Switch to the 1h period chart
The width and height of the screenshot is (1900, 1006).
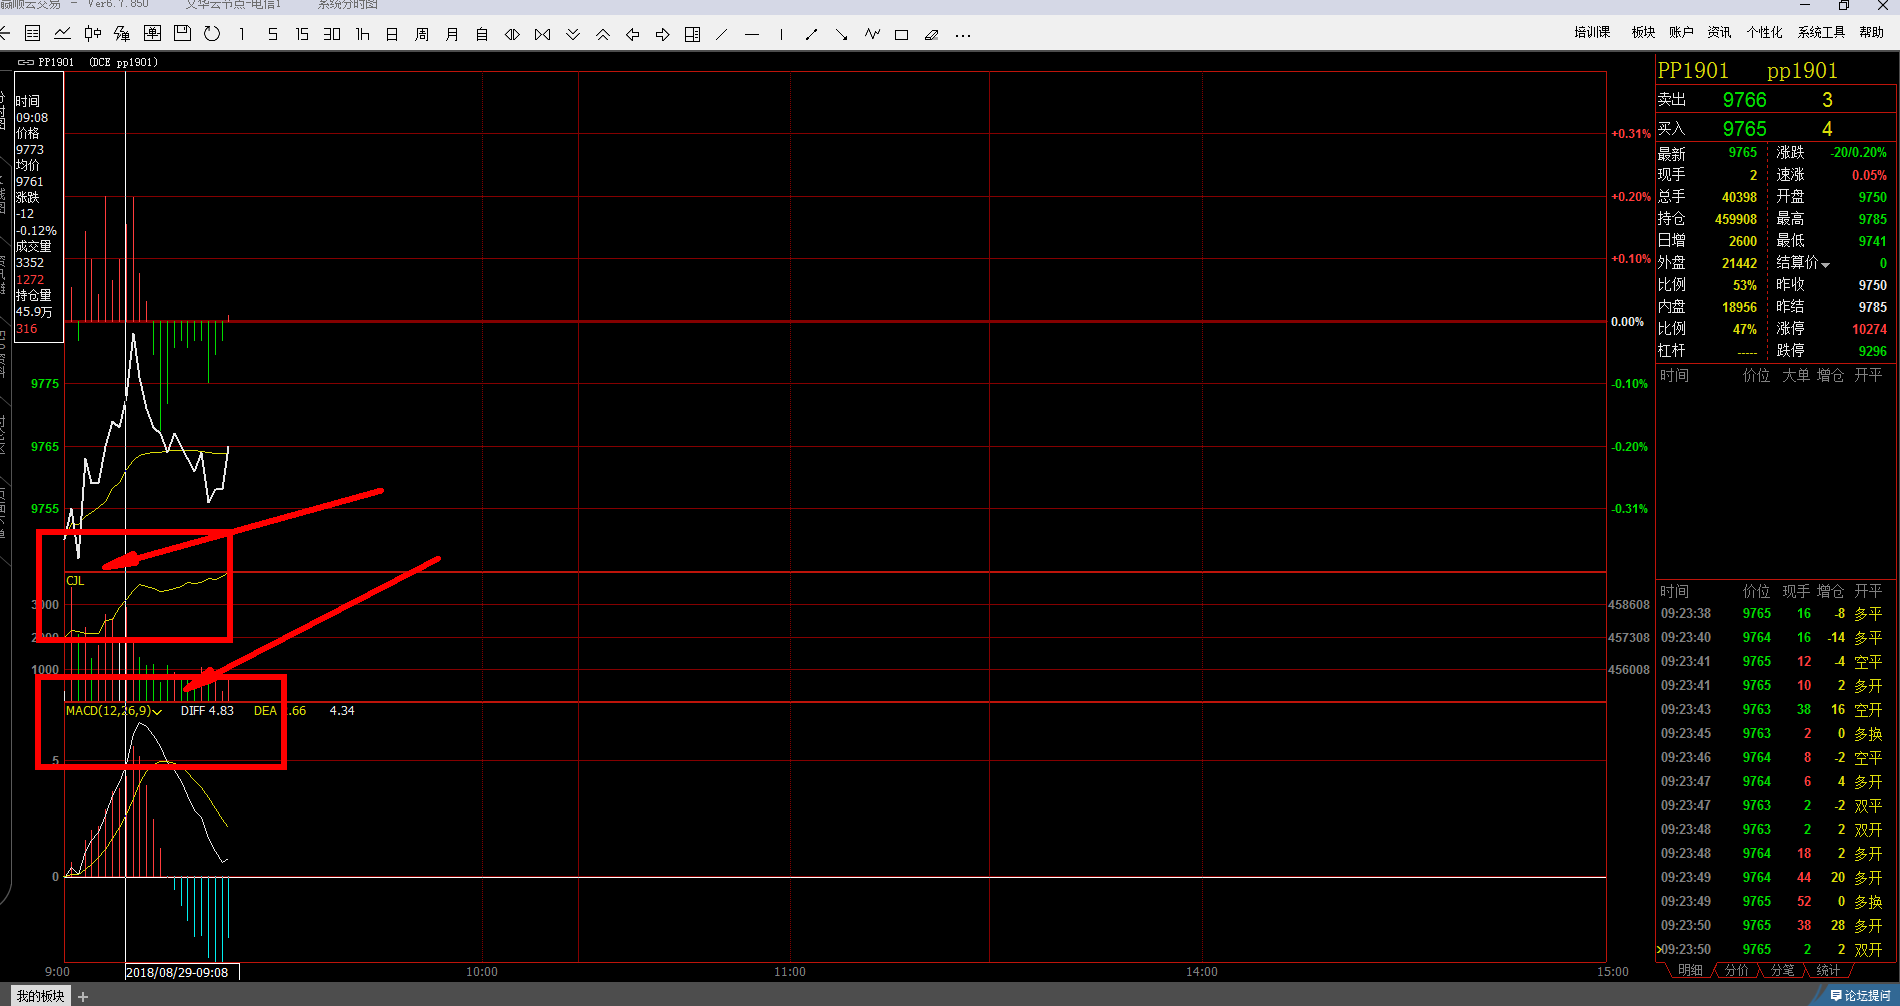[362, 34]
